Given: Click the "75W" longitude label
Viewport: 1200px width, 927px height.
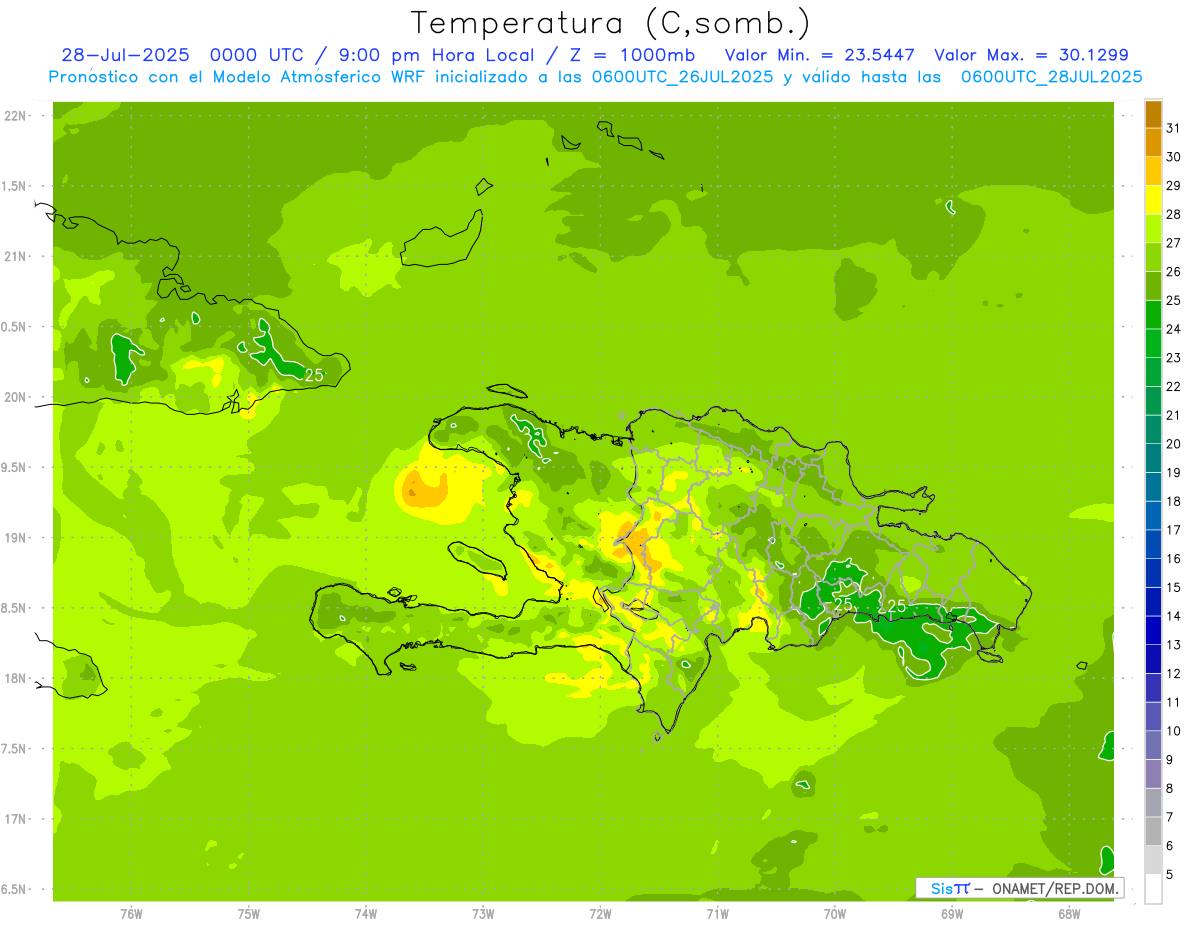Looking at the screenshot, I should [x=249, y=913].
